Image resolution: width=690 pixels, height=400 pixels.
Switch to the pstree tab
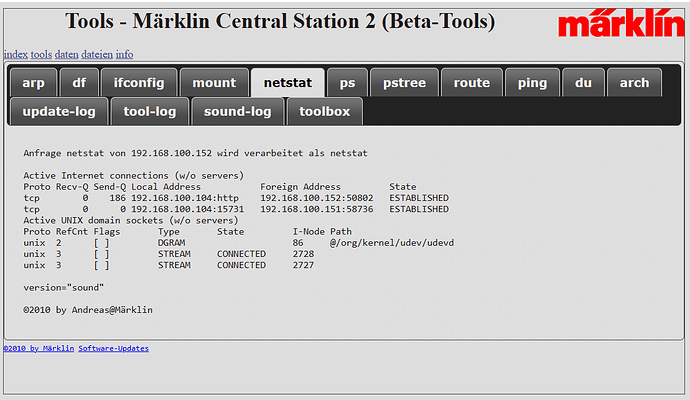pyautogui.click(x=403, y=83)
